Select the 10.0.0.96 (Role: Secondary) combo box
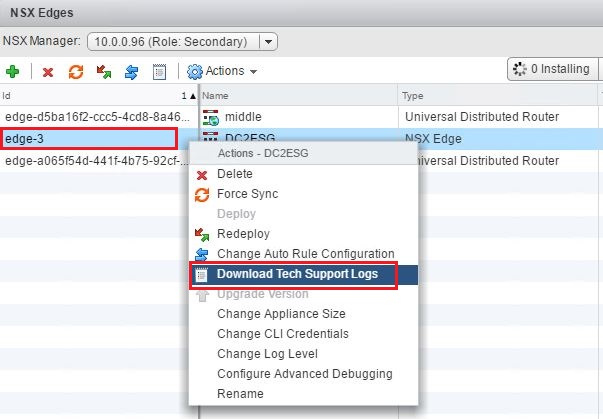This screenshot has height=419, width=603. point(182,42)
